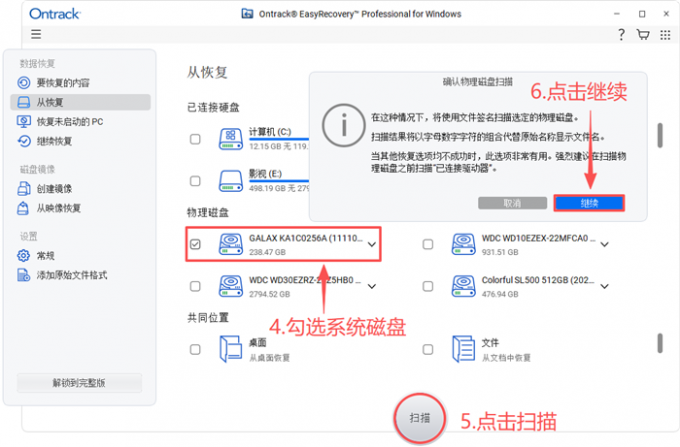Open the apps grid icon
The image size is (680, 447).
click(x=665, y=35)
